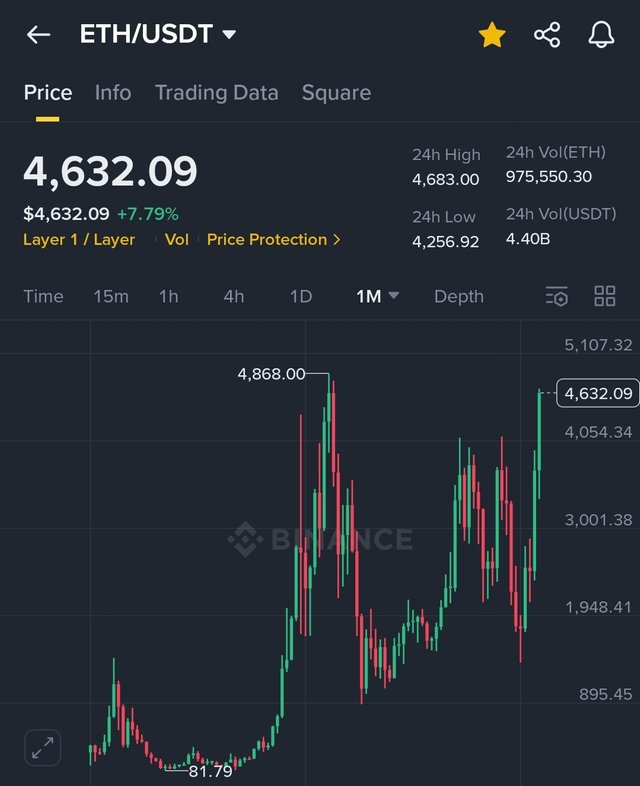Open the Square tab
This screenshot has height=786, width=640.
point(336,93)
